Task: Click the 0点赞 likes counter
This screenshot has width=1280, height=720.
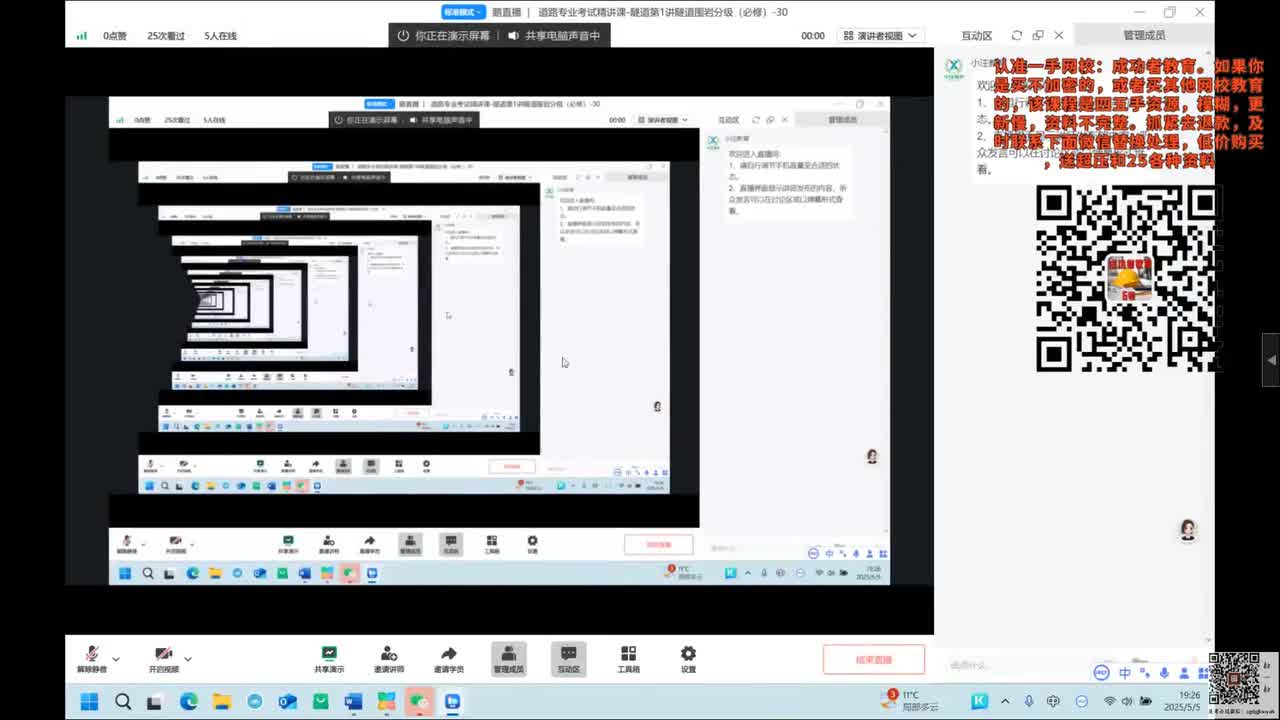Action: click(115, 36)
